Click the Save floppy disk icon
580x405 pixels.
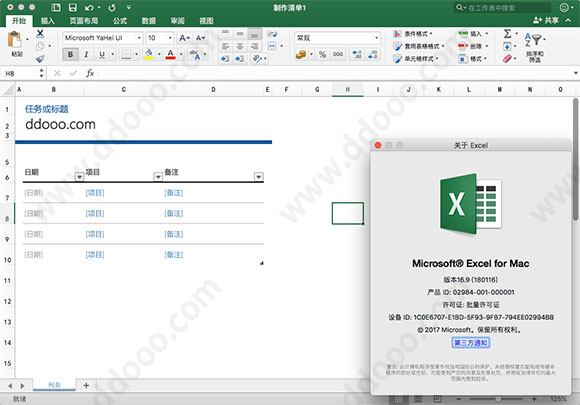click(x=73, y=7)
